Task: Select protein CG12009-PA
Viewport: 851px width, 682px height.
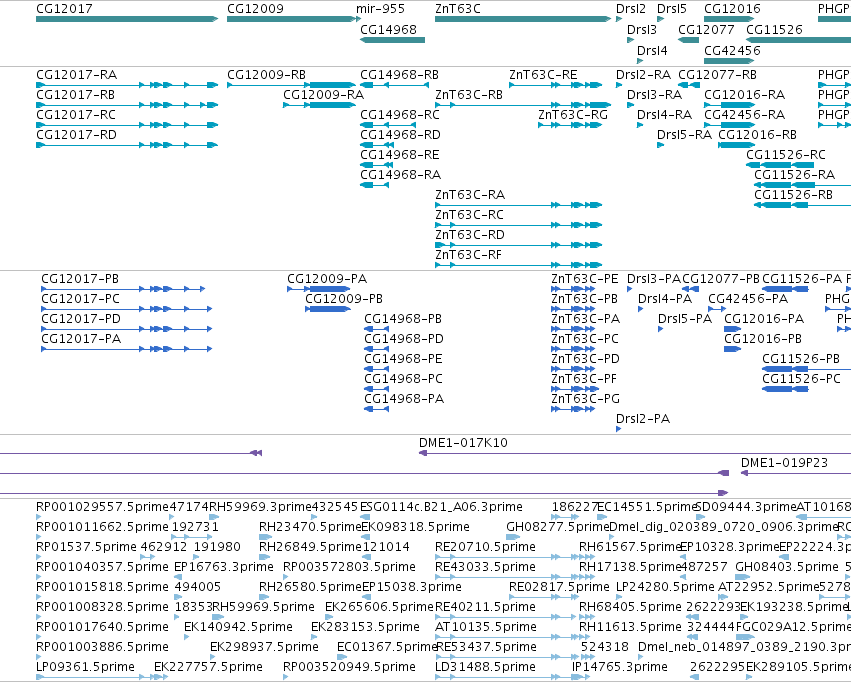Action: [x=327, y=278]
